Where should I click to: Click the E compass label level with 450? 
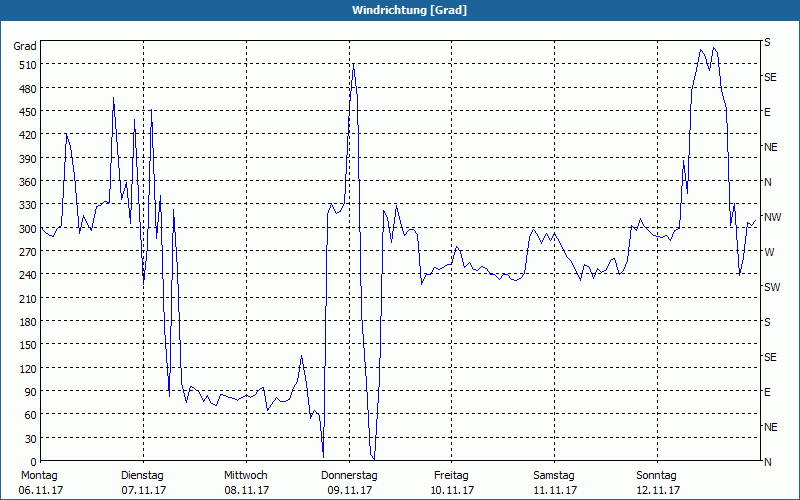(767, 112)
